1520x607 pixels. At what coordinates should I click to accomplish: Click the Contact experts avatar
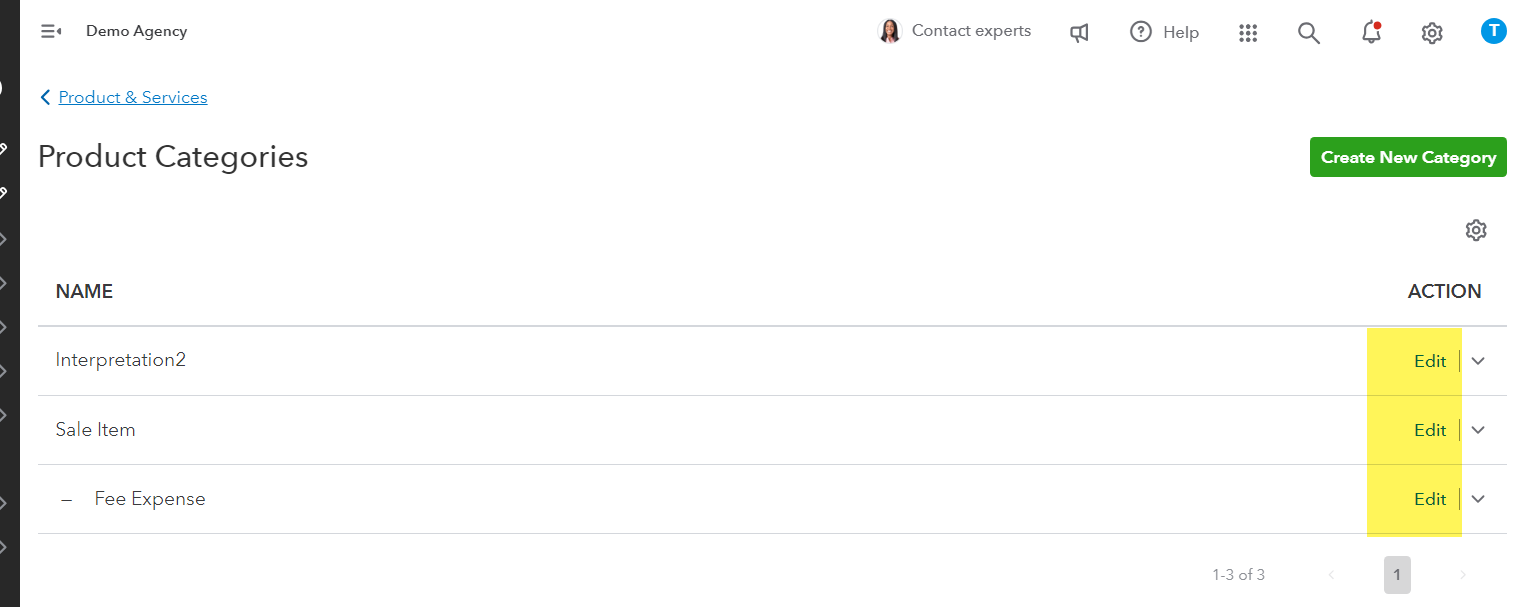889,32
